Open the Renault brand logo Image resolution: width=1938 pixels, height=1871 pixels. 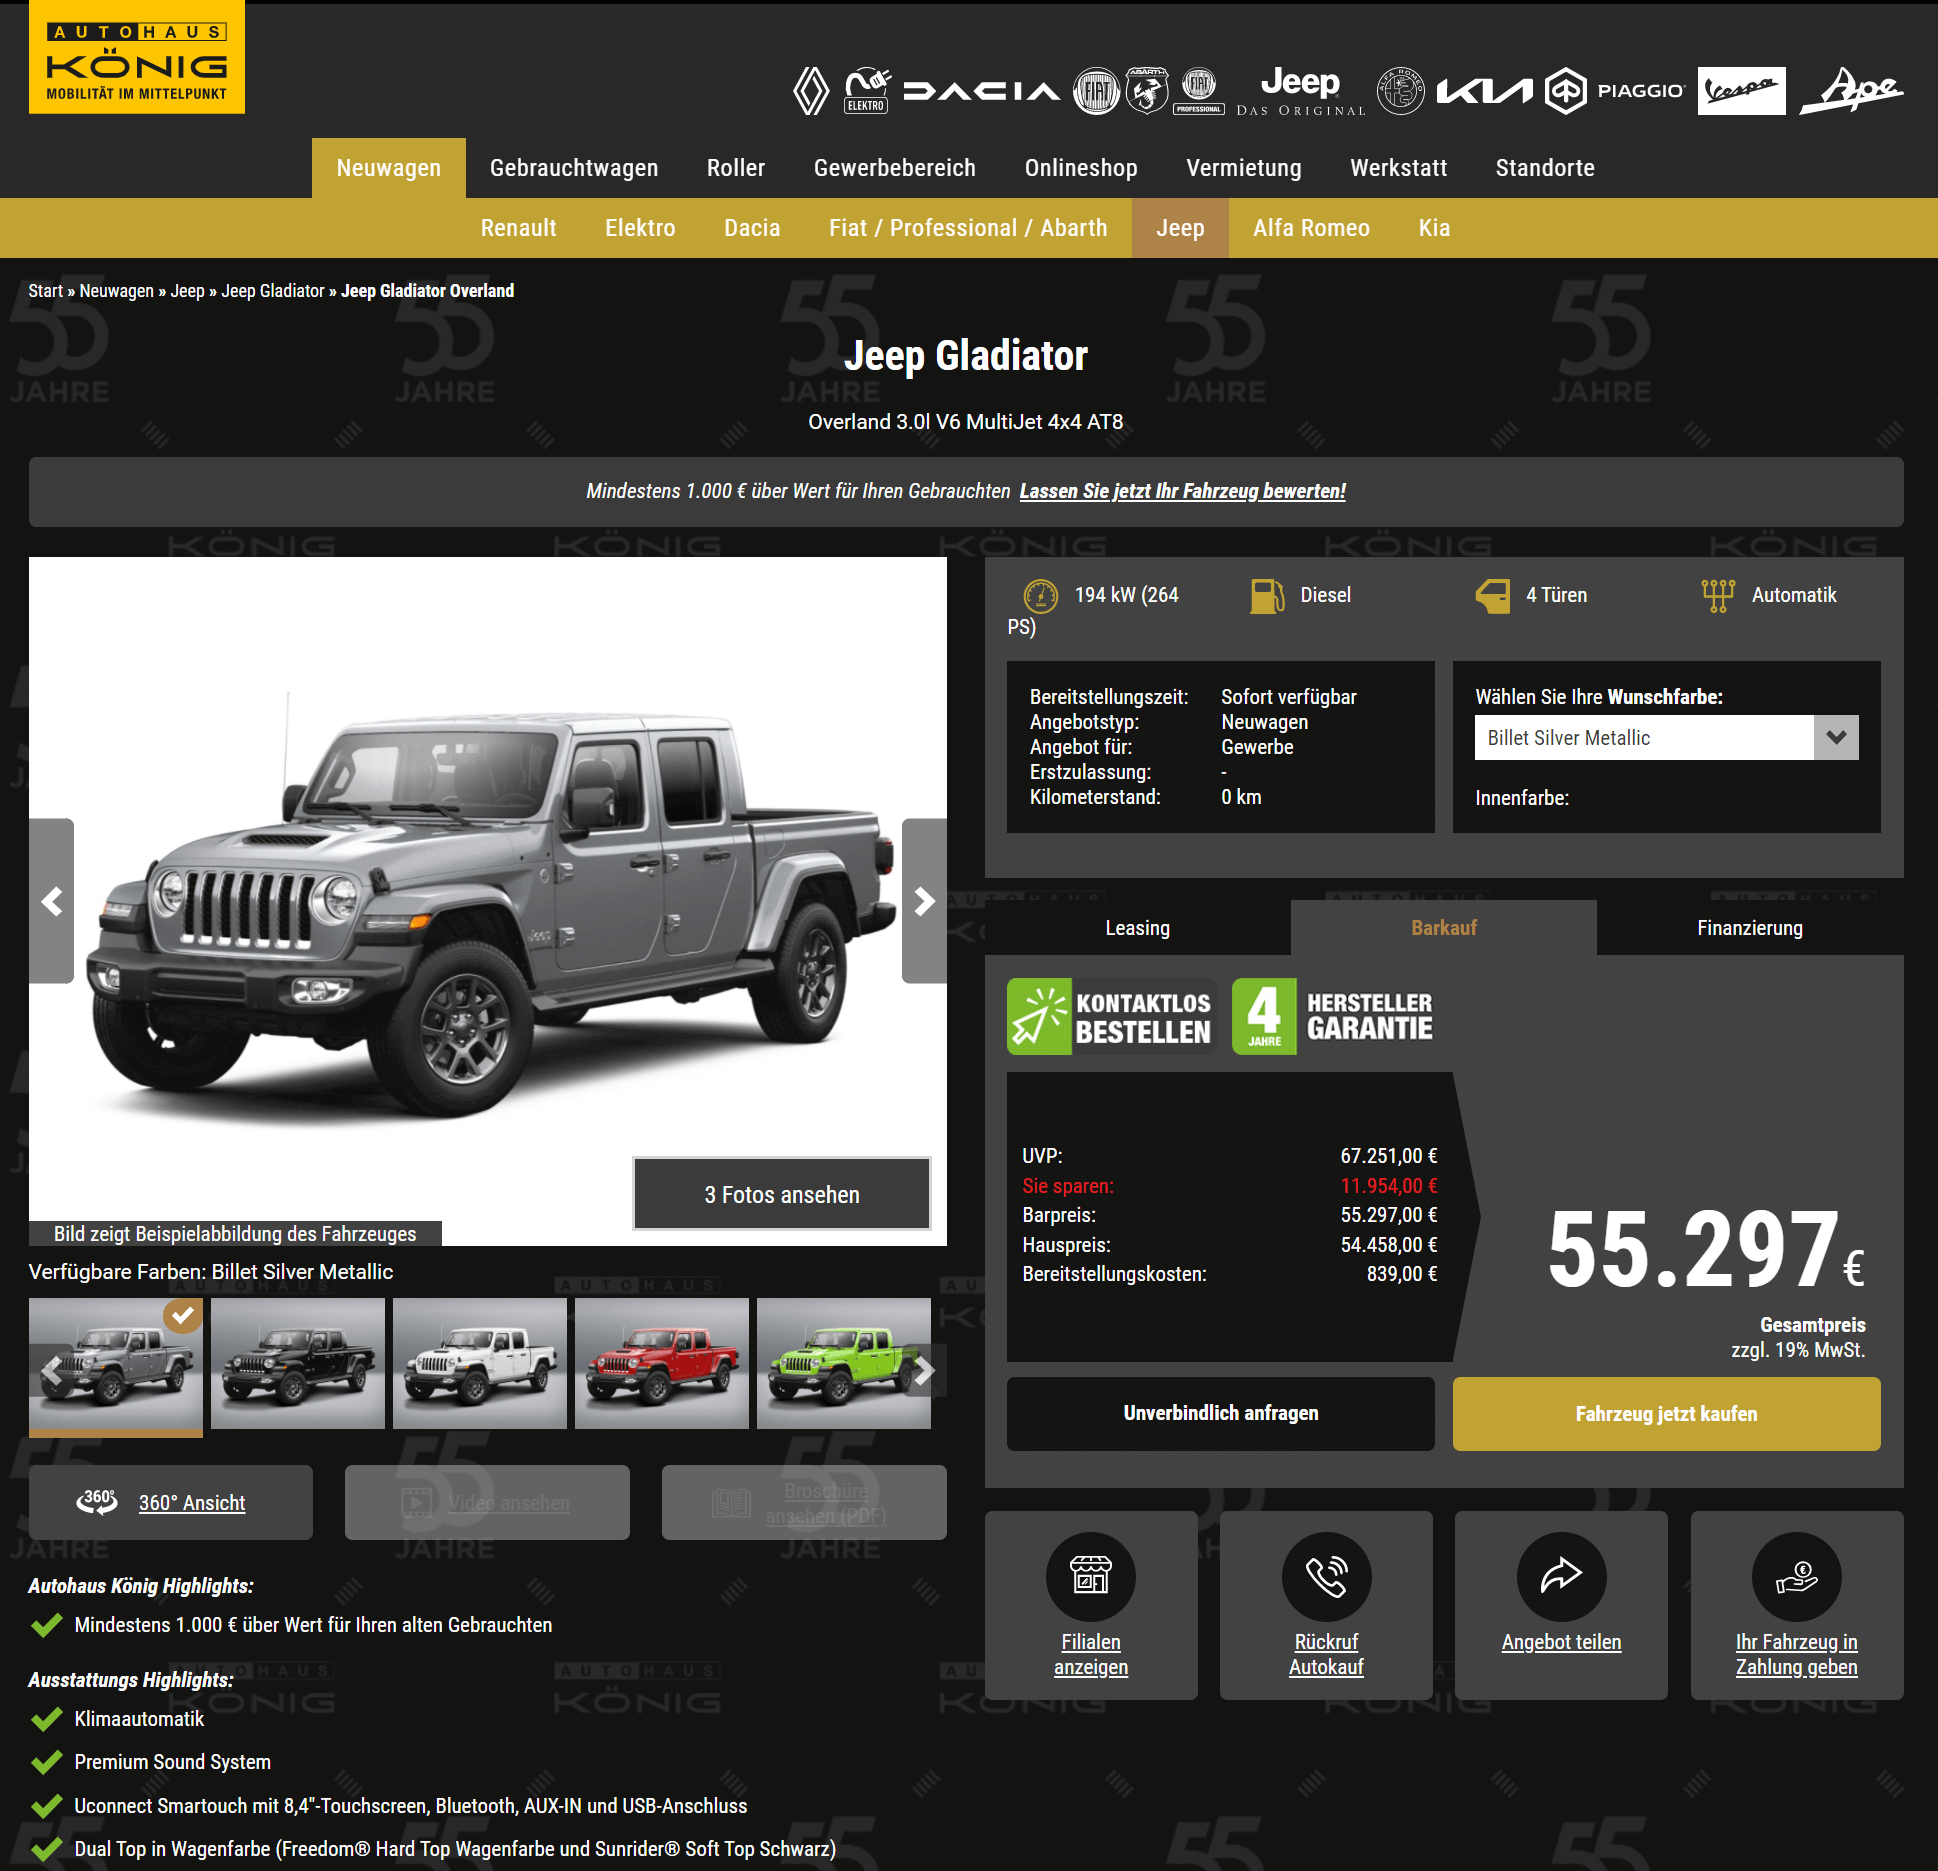pyautogui.click(x=811, y=91)
